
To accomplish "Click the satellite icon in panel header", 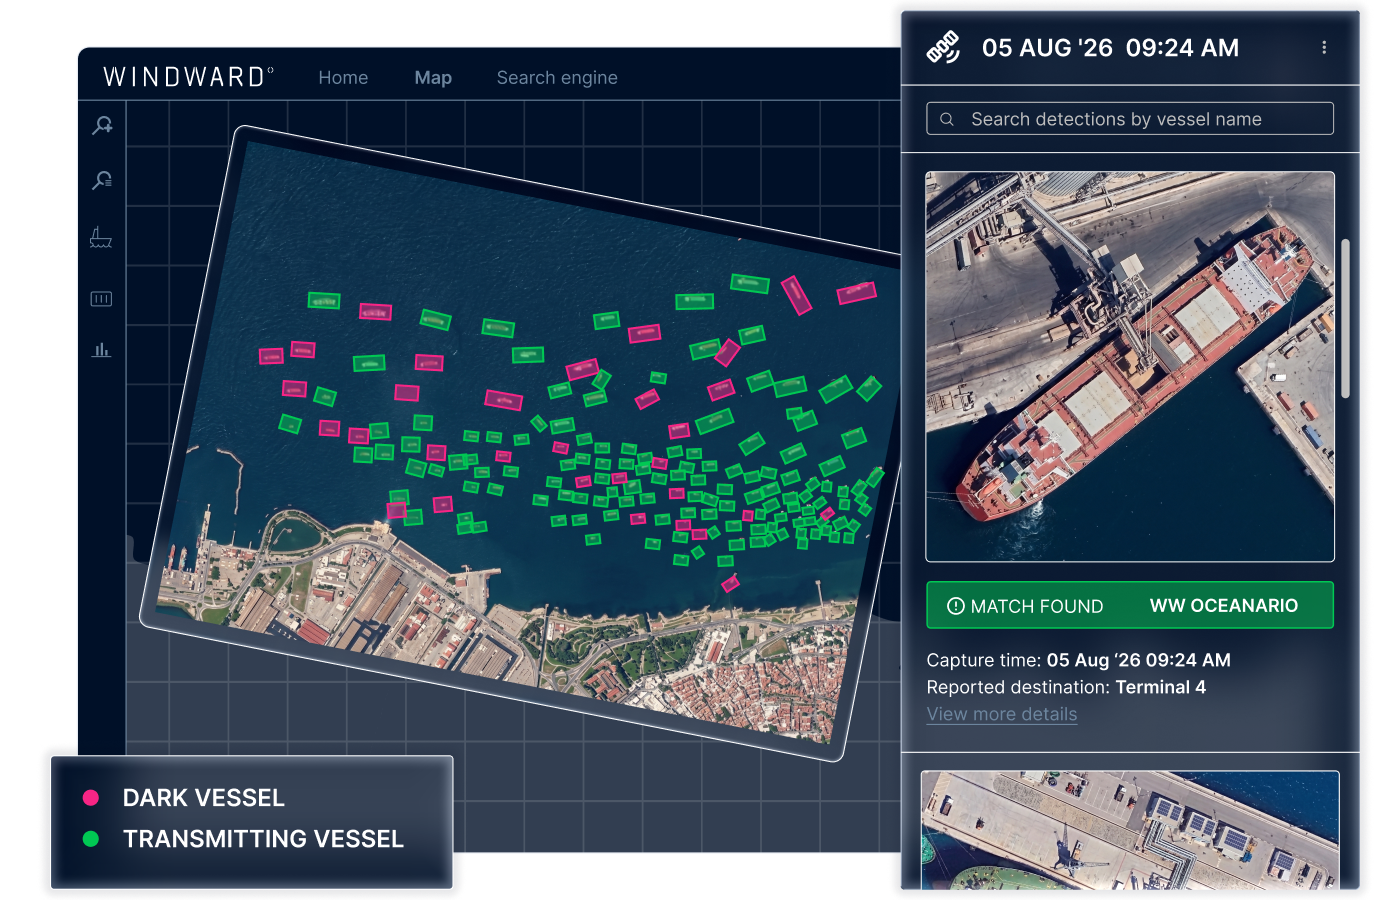I will coord(943,47).
